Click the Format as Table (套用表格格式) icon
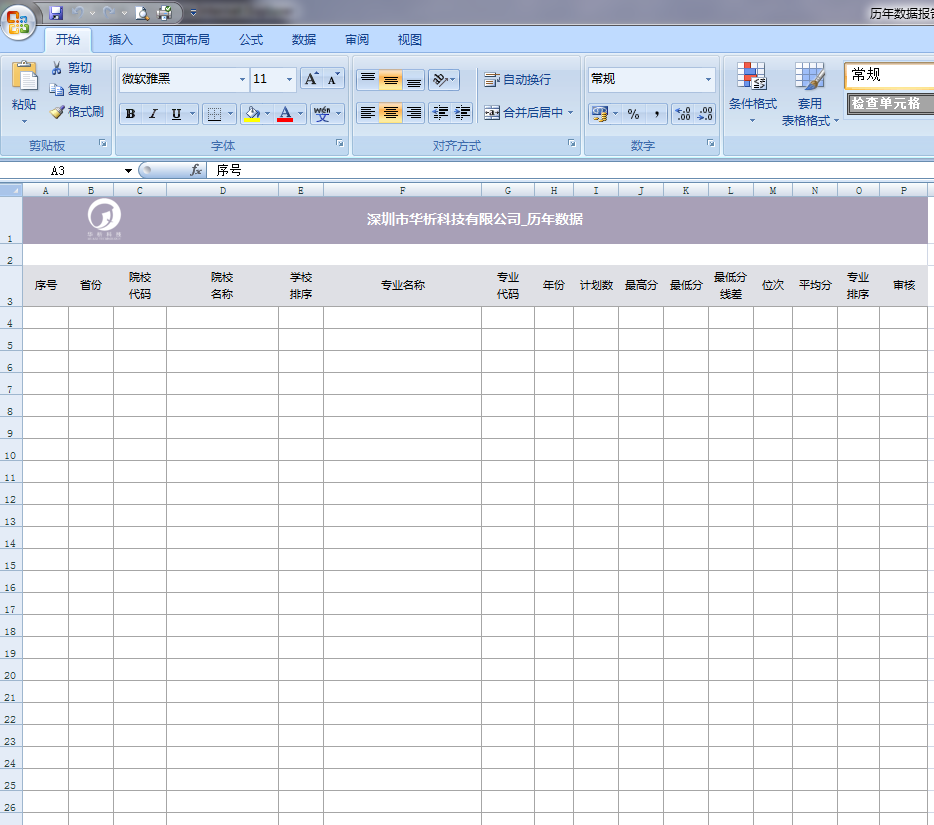This screenshot has width=934, height=825. pyautogui.click(x=810, y=77)
